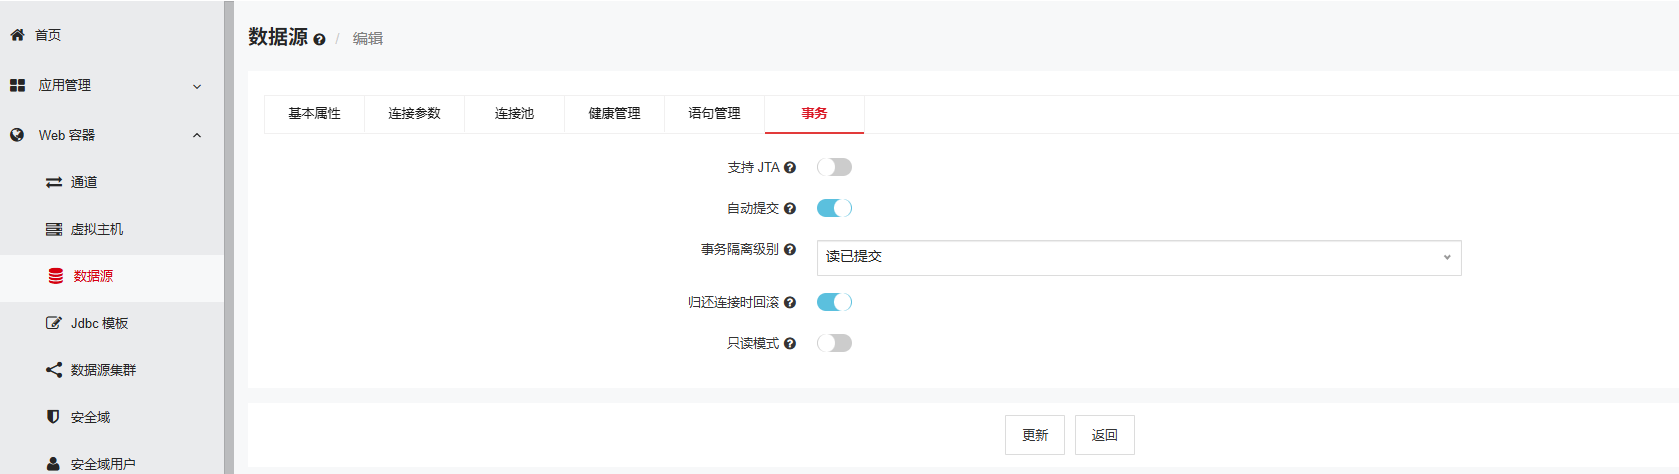Viewport: 1679px width, 474px height.
Task: Open the 事务隔离级别 dropdown
Action: tap(1138, 258)
